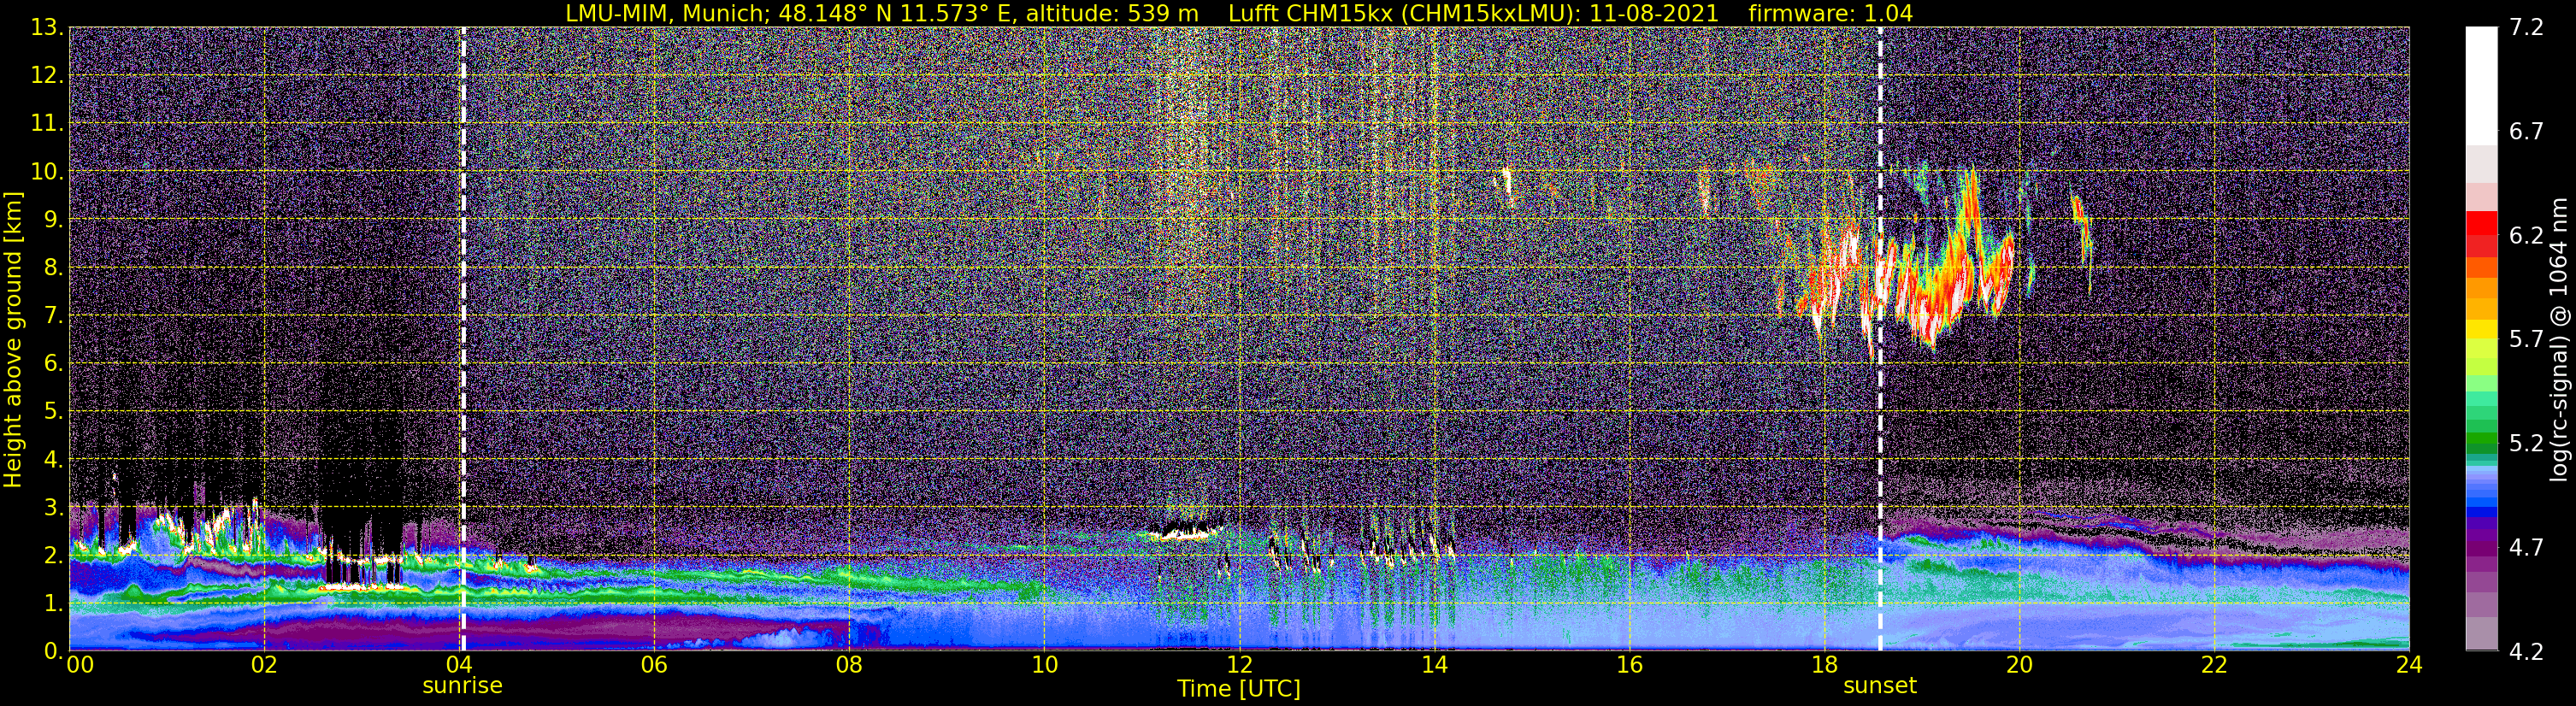Click the time tick label "14"
The image size is (2576, 706).
coord(1434,666)
